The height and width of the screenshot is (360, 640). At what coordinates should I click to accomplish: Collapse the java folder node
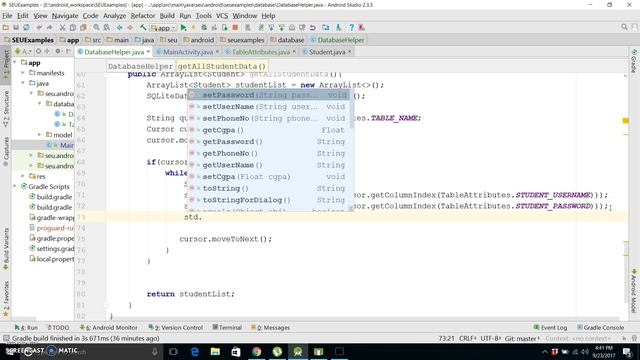(23, 83)
